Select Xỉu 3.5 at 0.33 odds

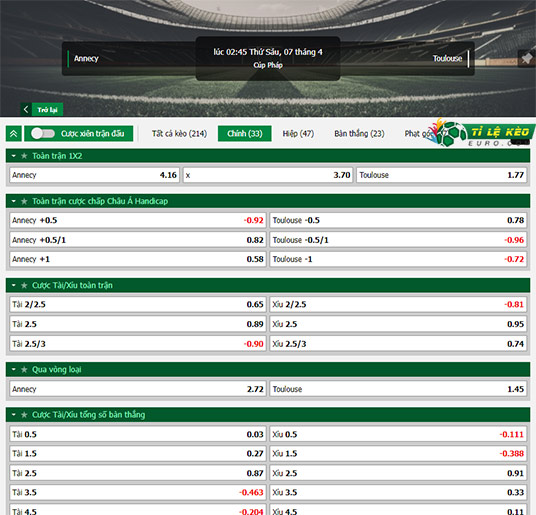point(398,492)
